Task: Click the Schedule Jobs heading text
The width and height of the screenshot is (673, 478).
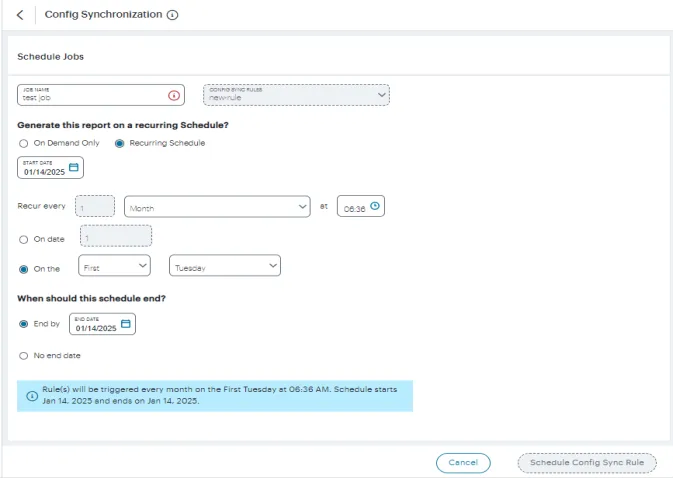Action: (x=51, y=57)
